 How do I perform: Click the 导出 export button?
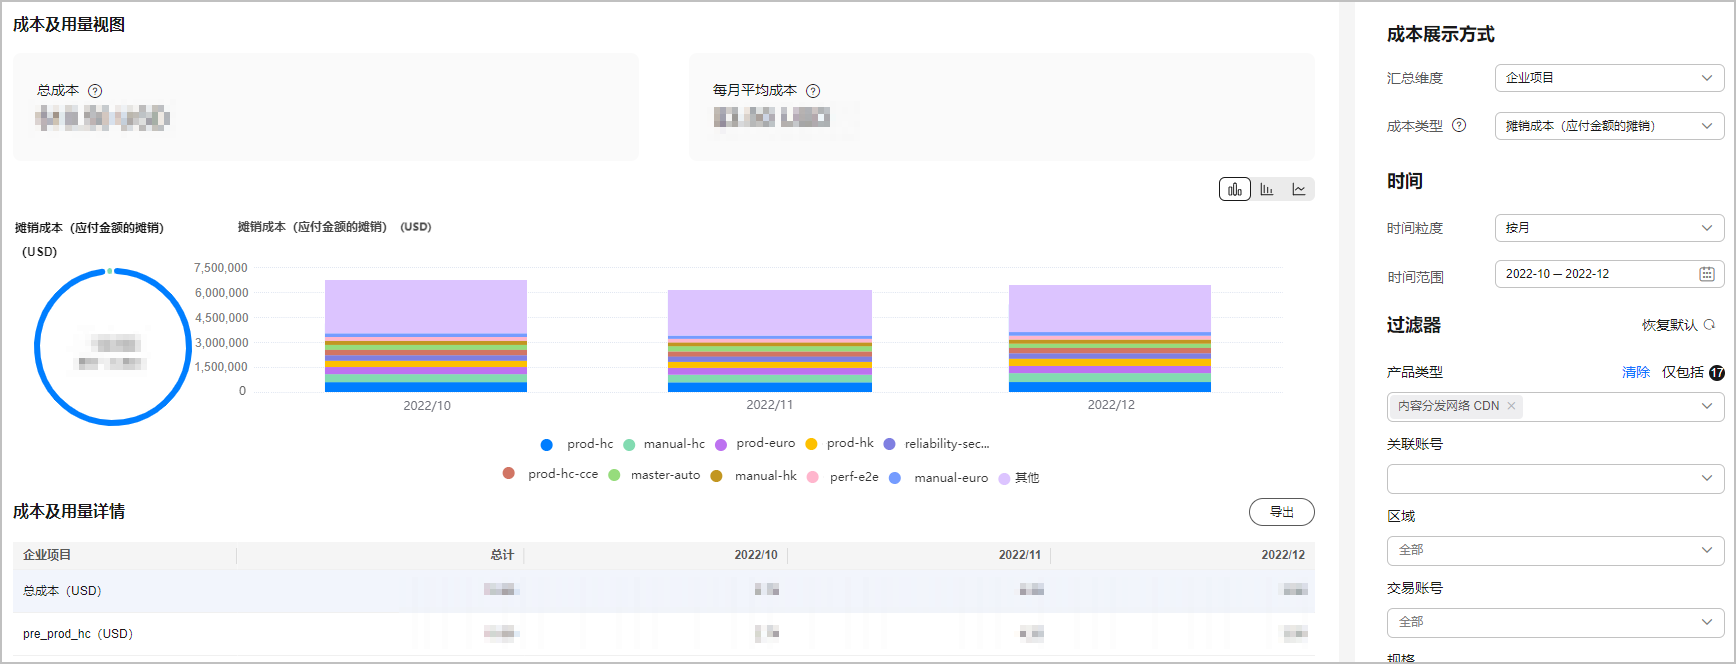tap(1281, 512)
